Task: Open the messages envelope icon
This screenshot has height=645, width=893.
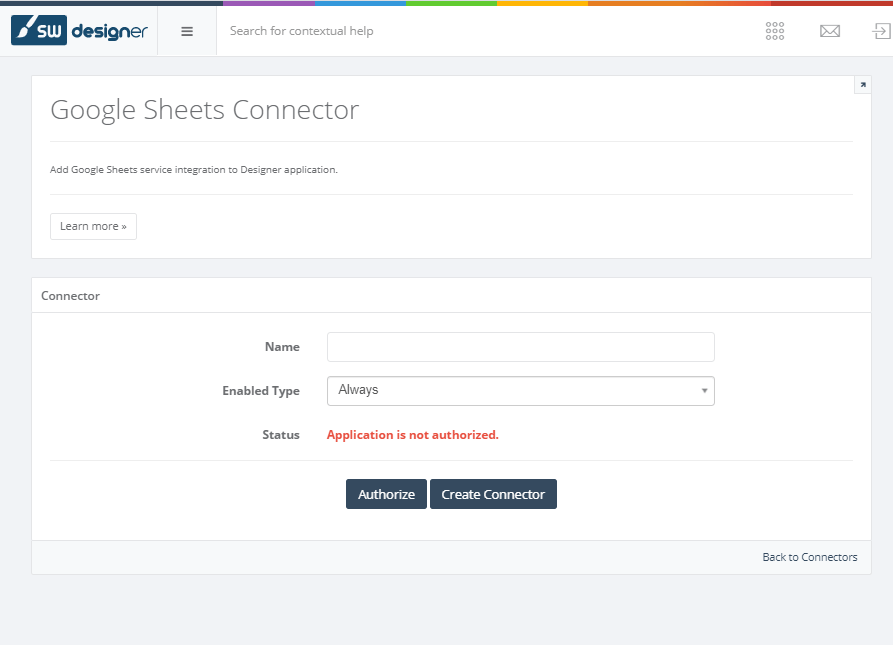Action: pyautogui.click(x=830, y=31)
